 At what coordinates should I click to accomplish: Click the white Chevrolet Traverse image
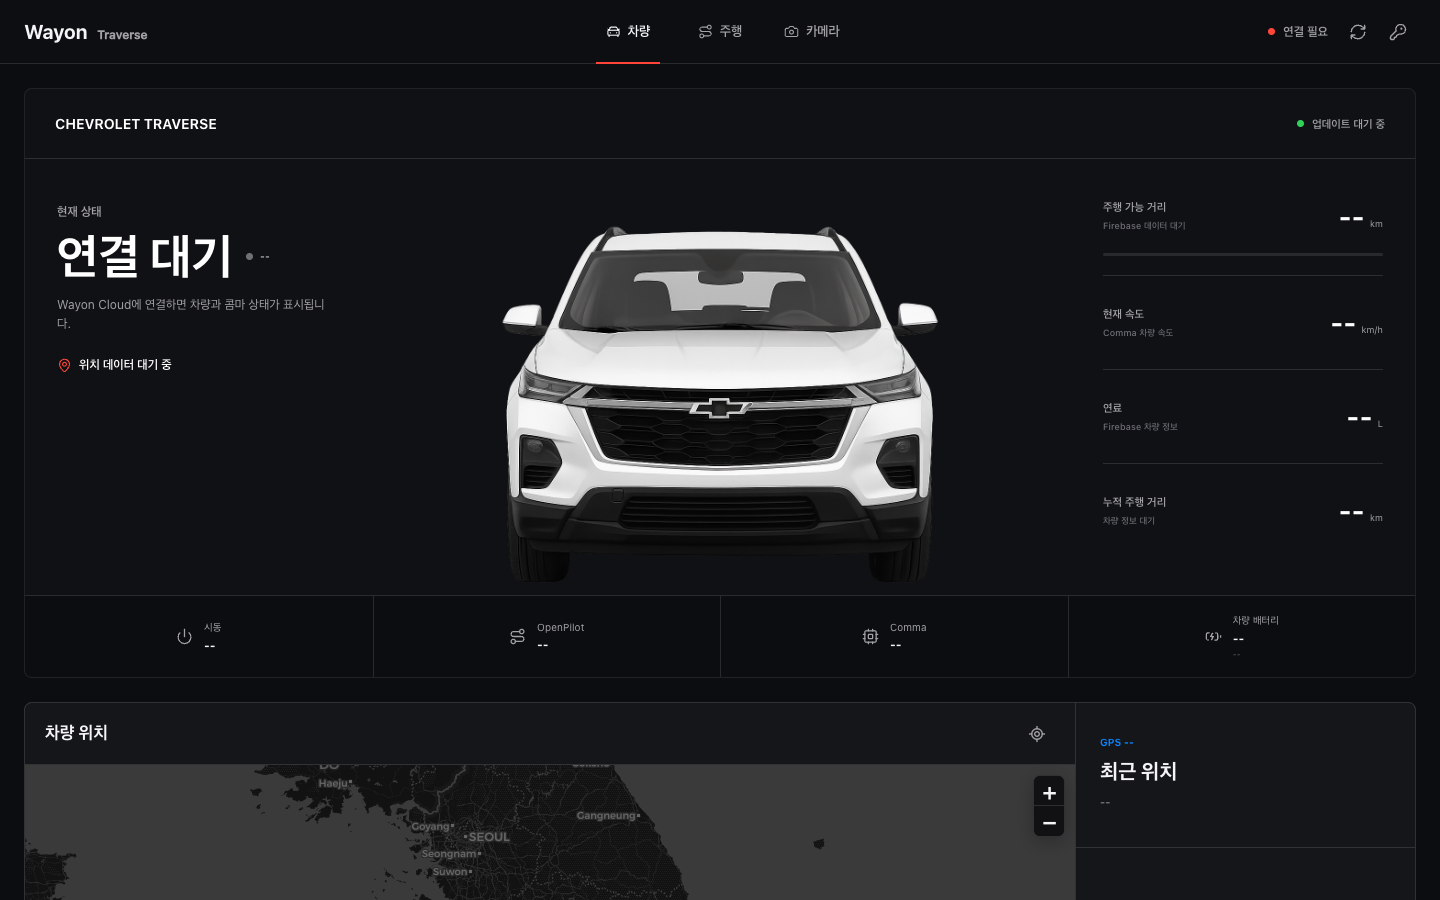[x=720, y=404]
